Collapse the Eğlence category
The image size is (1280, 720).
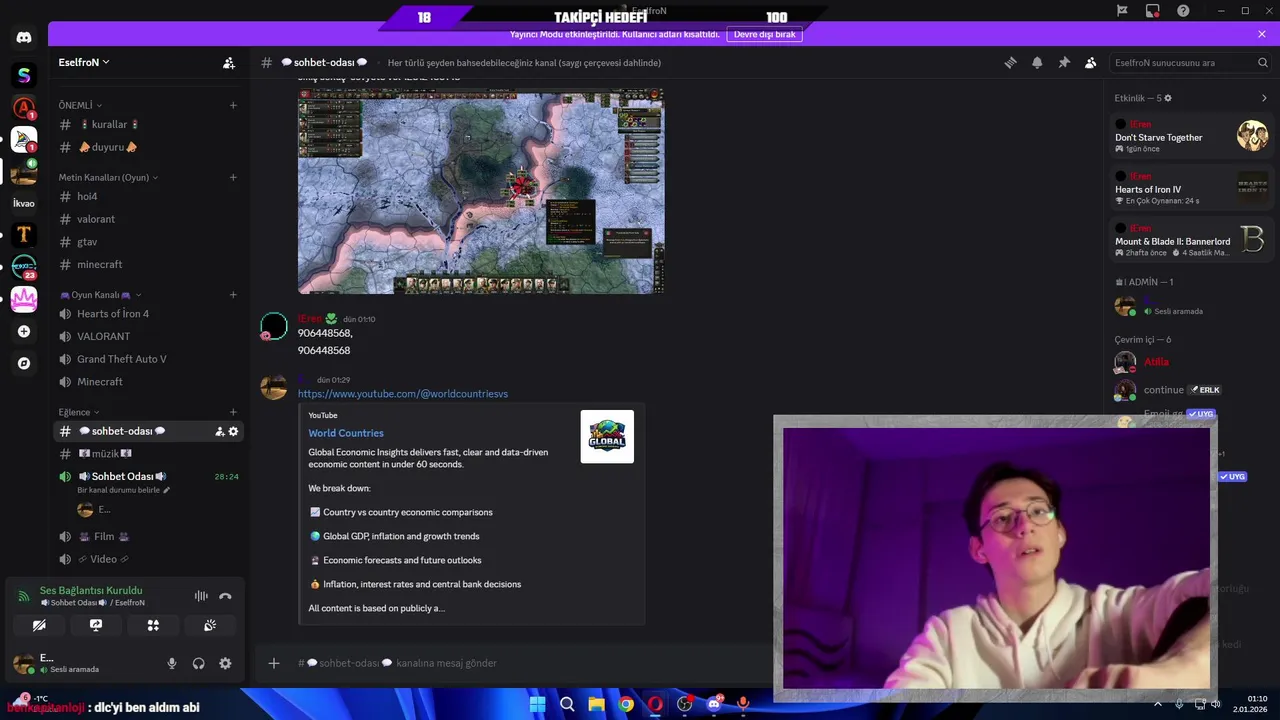pyautogui.click(x=79, y=412)
